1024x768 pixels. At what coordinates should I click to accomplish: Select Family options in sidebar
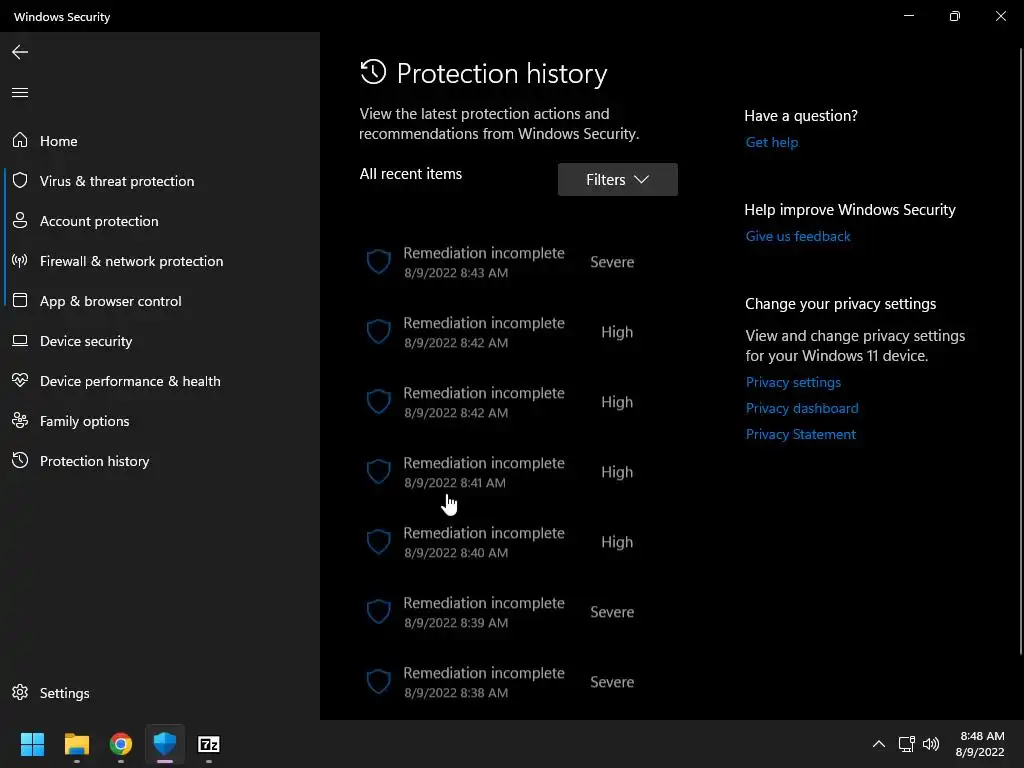click(x=84, y=421)
